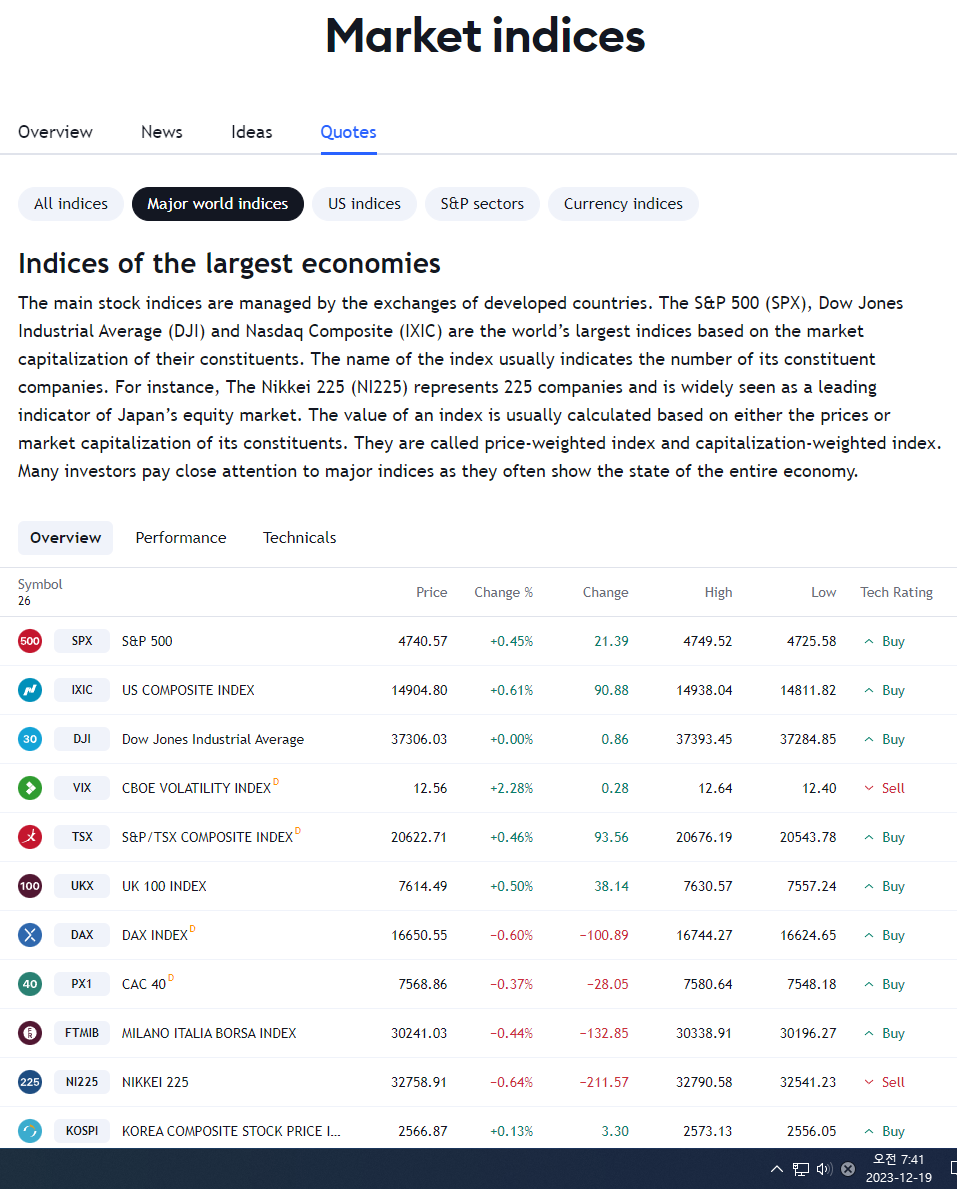The image size is (957, 1189).
Task: Open the DAX ticker badge
Action: tap(82, 935)
